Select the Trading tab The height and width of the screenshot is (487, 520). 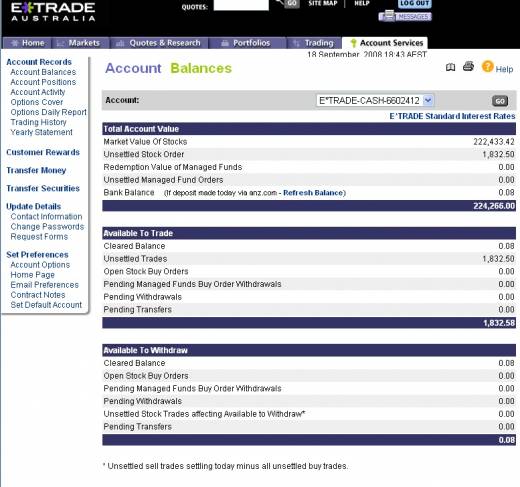click(x=314, y=43)
